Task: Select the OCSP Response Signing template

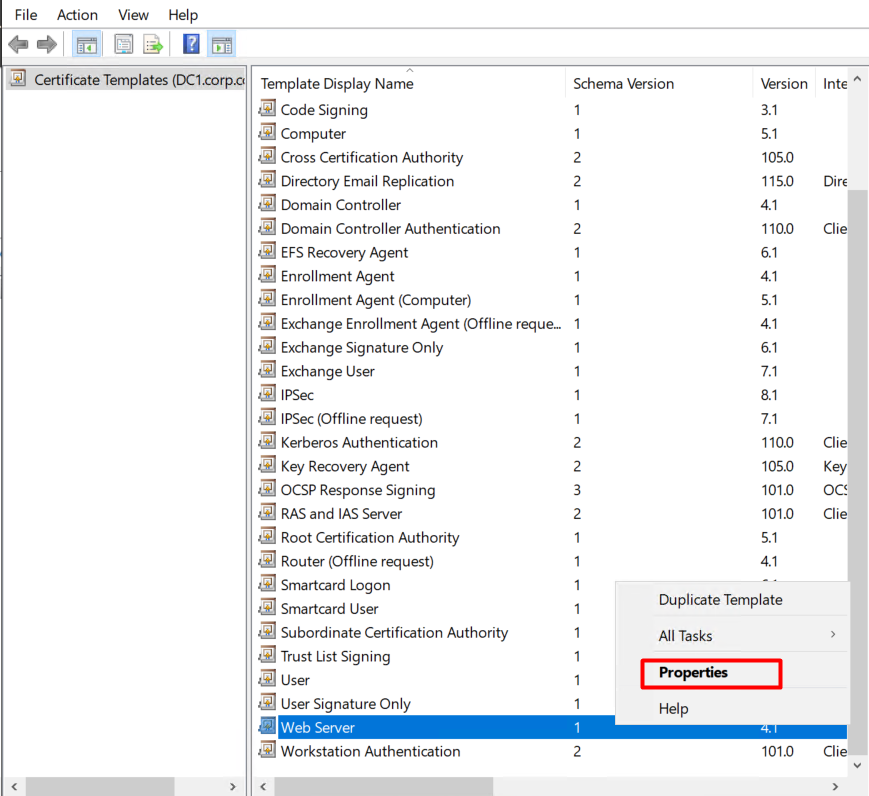Action: [357, 490]
